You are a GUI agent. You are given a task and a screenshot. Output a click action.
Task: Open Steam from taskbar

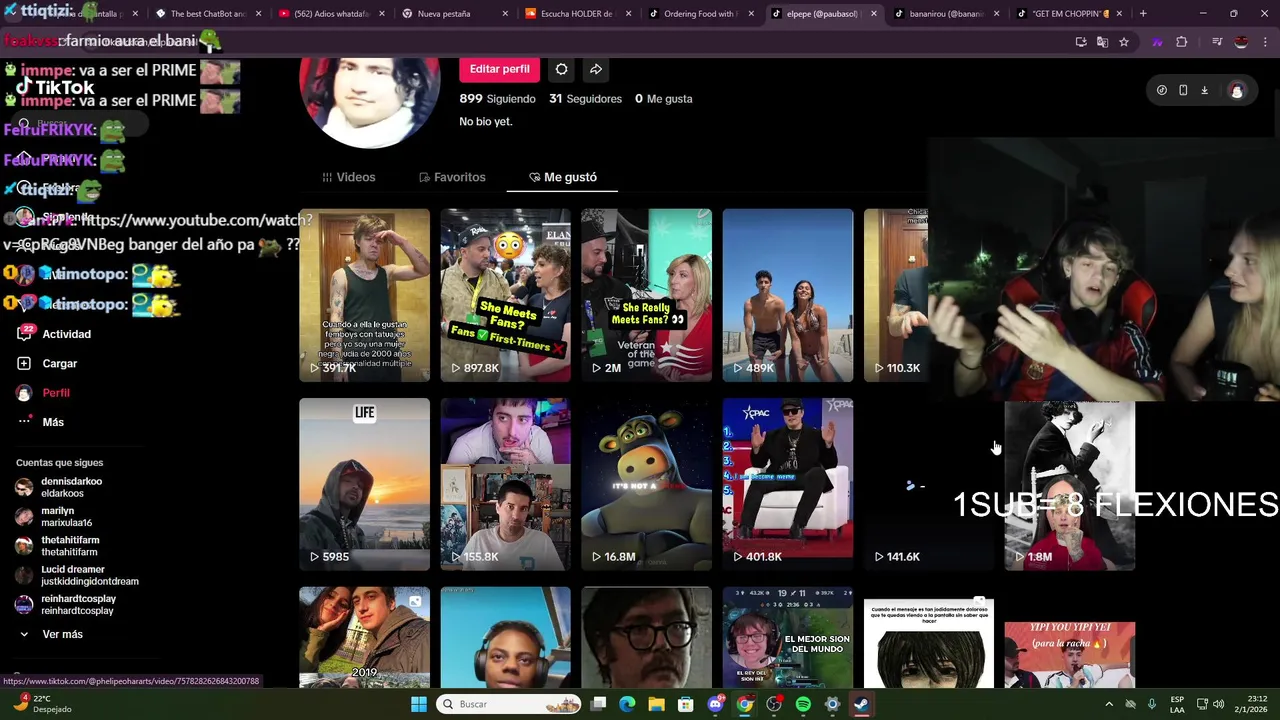tap(861, 704)
